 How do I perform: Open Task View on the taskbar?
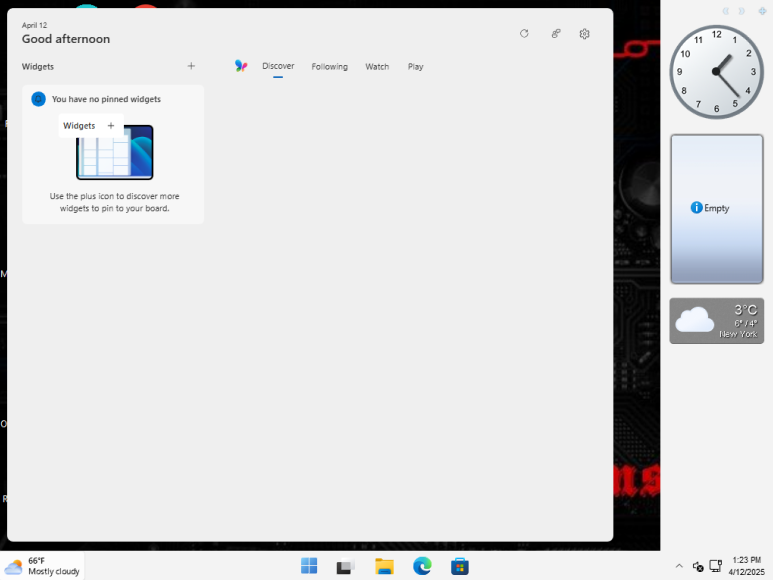346,566
